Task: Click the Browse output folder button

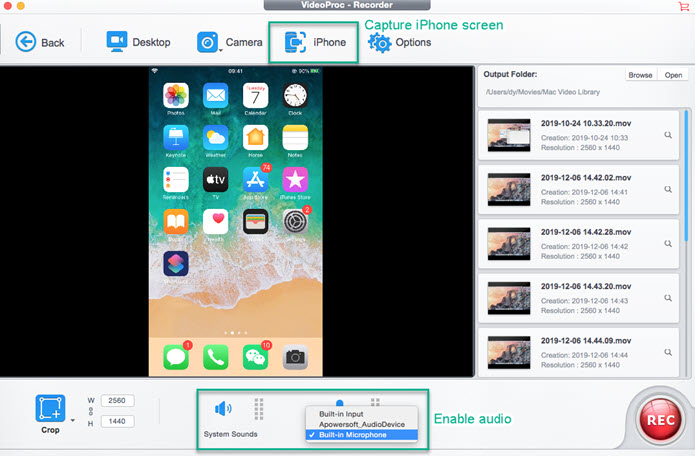Action: click(x=640, y=75)
